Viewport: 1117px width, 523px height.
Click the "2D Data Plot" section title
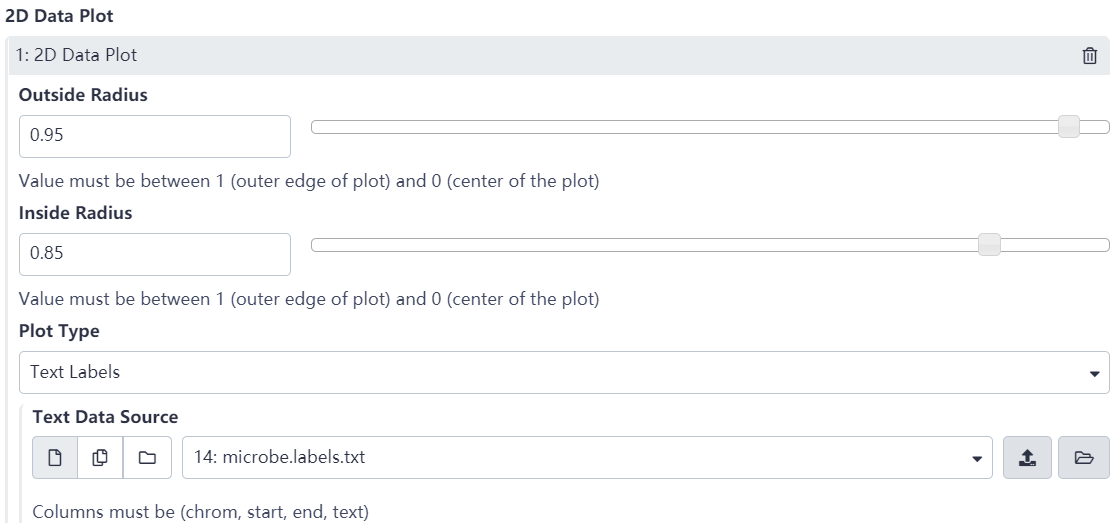(59, 17)
